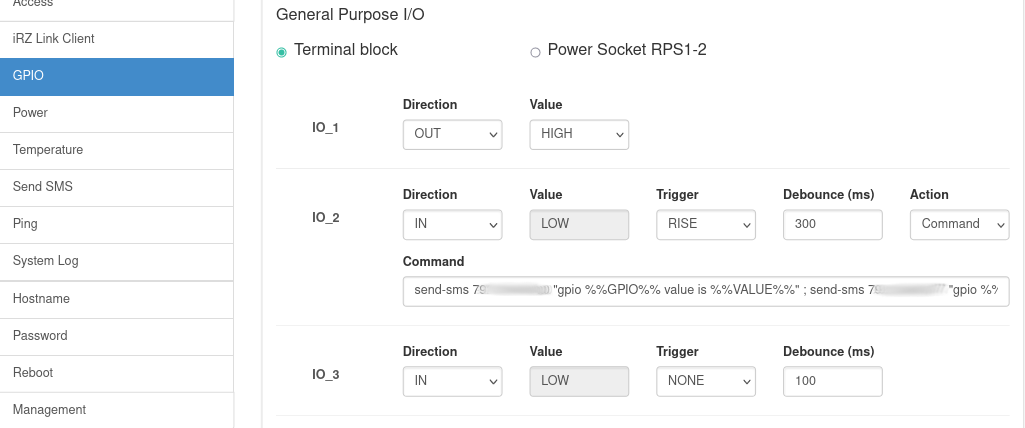Screen dimensions: 1025x428
Task: Go to the Password settings page
Action: pos(40,335)
